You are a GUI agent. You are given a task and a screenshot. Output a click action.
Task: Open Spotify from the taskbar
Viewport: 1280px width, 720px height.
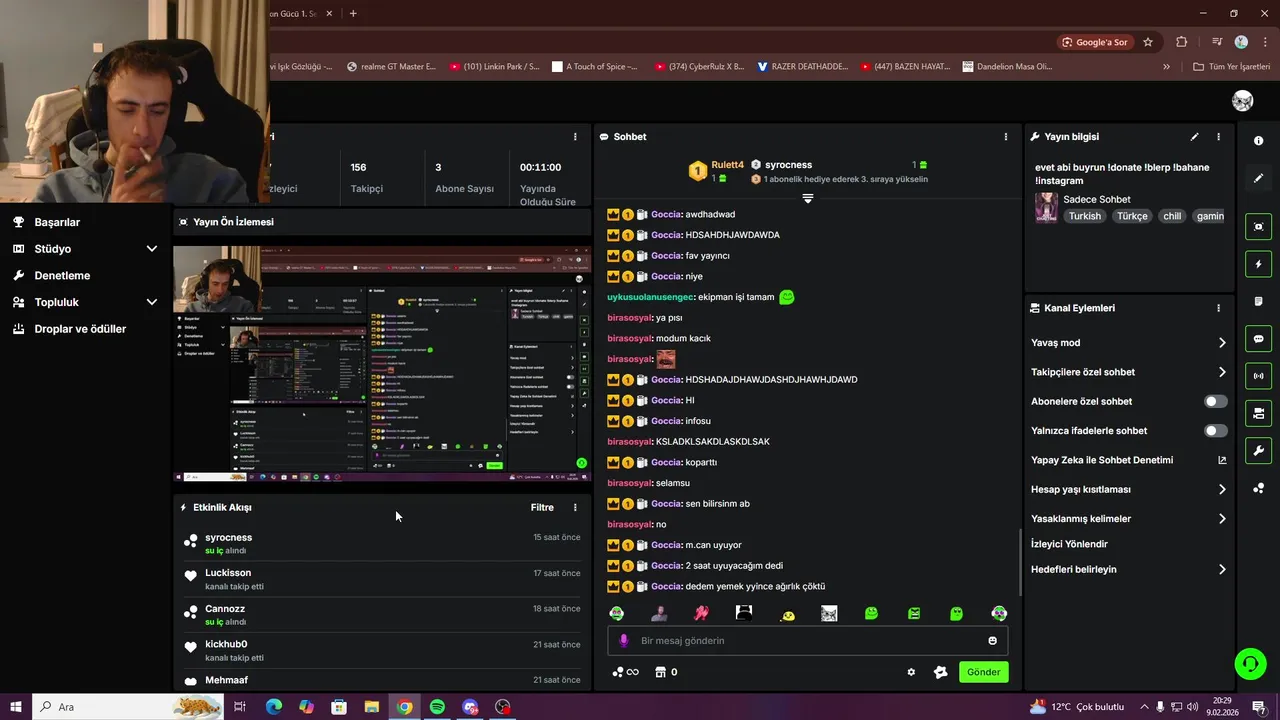click(437, 707)
